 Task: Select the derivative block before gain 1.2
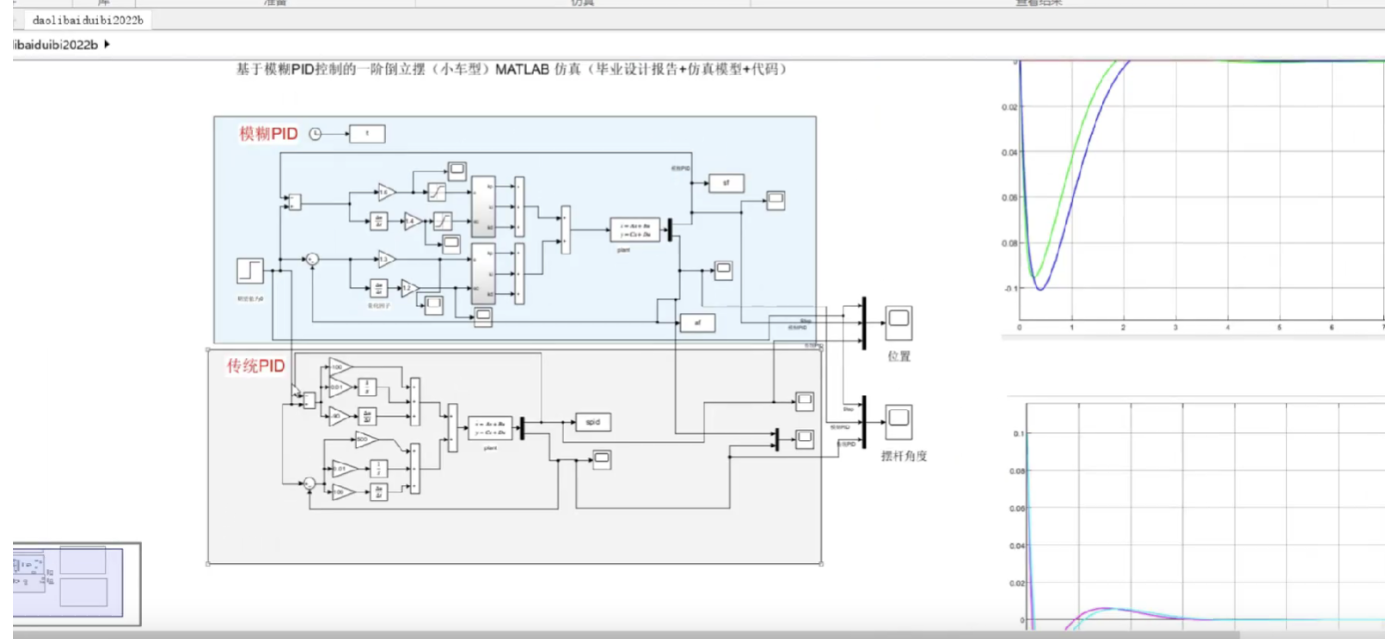[379, 288]
